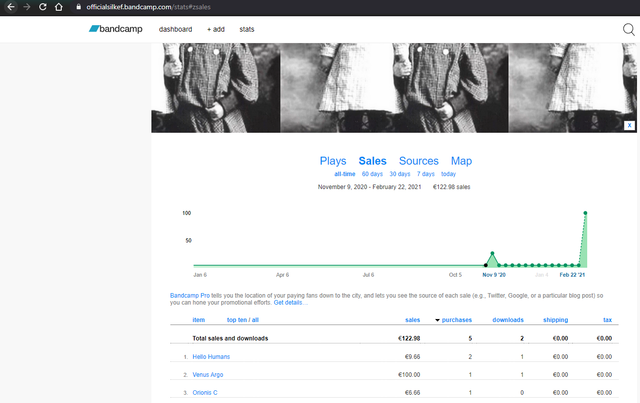Click the Get details link
This screenshot has width=640, height=403.
click(290, 303)
